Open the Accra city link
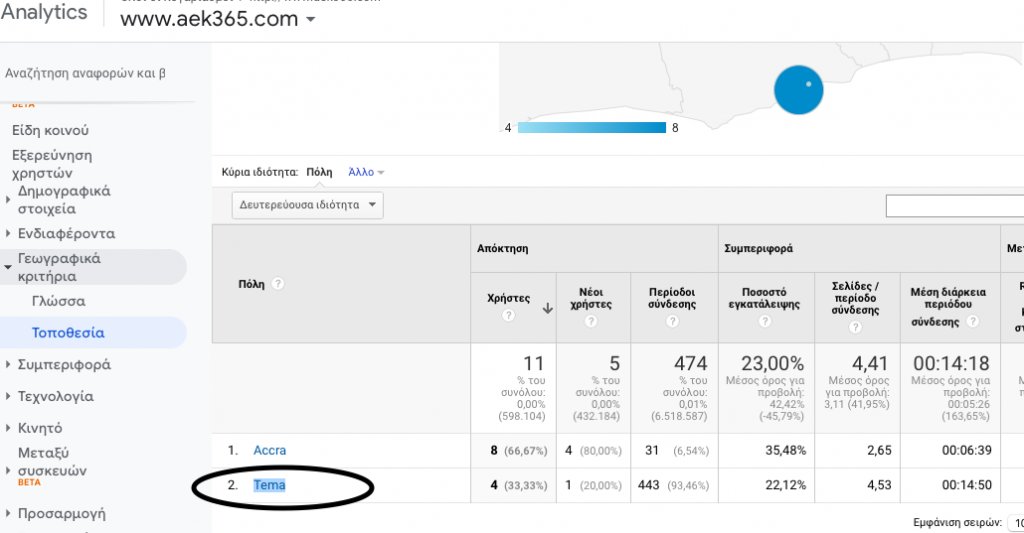 coord(269,451)
